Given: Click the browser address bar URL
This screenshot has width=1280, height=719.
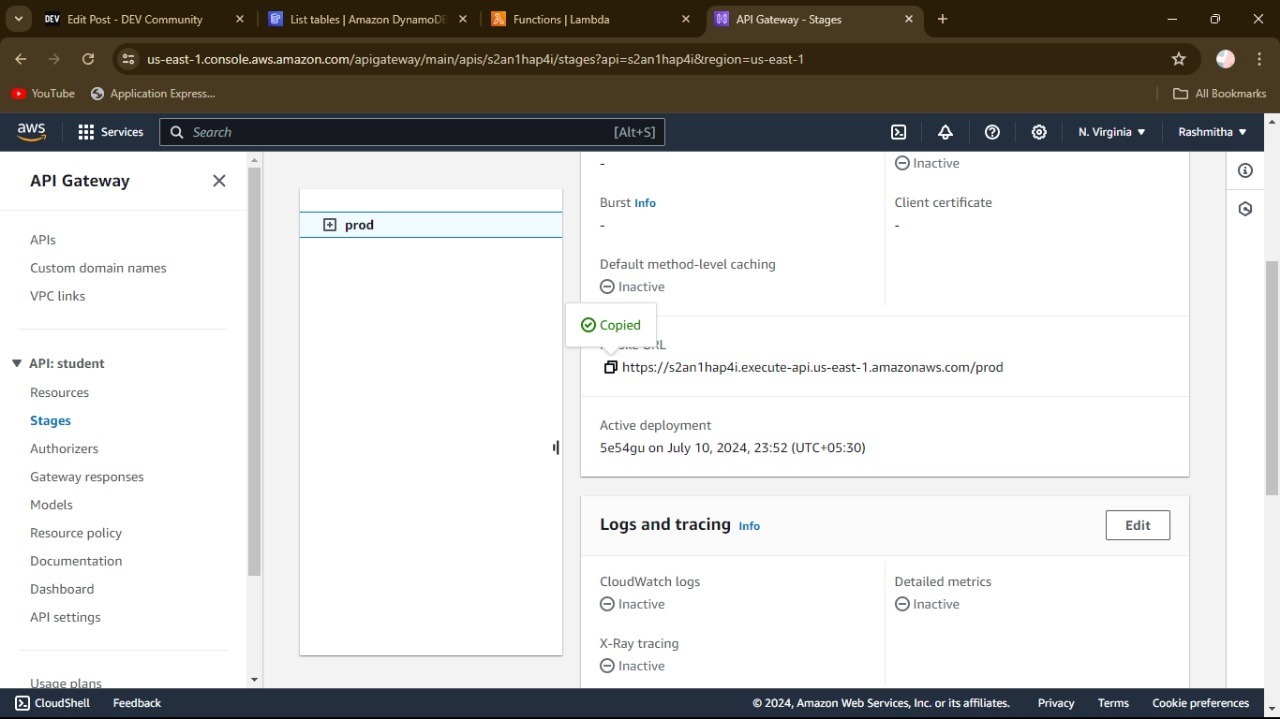Looking at the screenshot, I should click(x=475, y=59).
